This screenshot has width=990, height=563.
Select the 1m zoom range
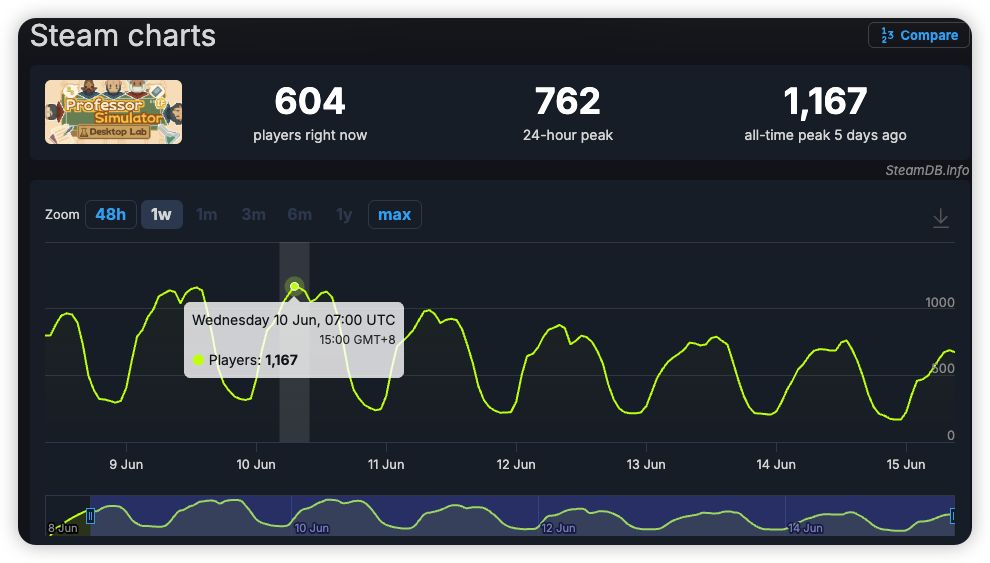(206, 215)
